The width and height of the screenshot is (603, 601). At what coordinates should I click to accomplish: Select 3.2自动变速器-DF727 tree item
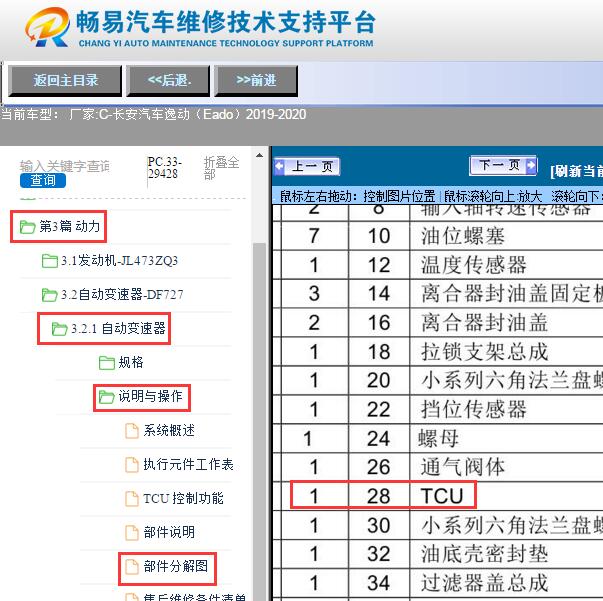(122, 295)
